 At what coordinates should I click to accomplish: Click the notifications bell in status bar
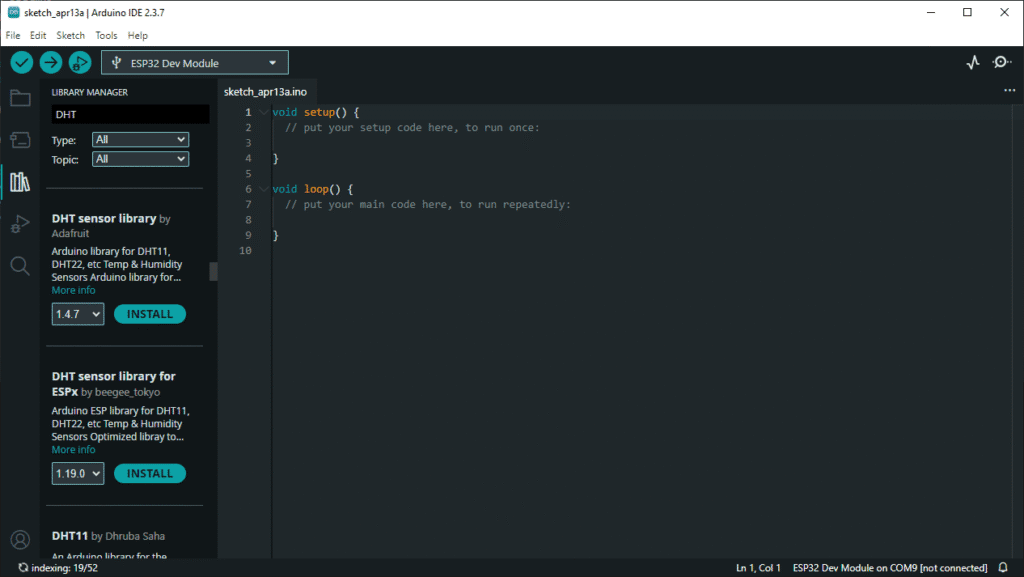point(1003,567)
